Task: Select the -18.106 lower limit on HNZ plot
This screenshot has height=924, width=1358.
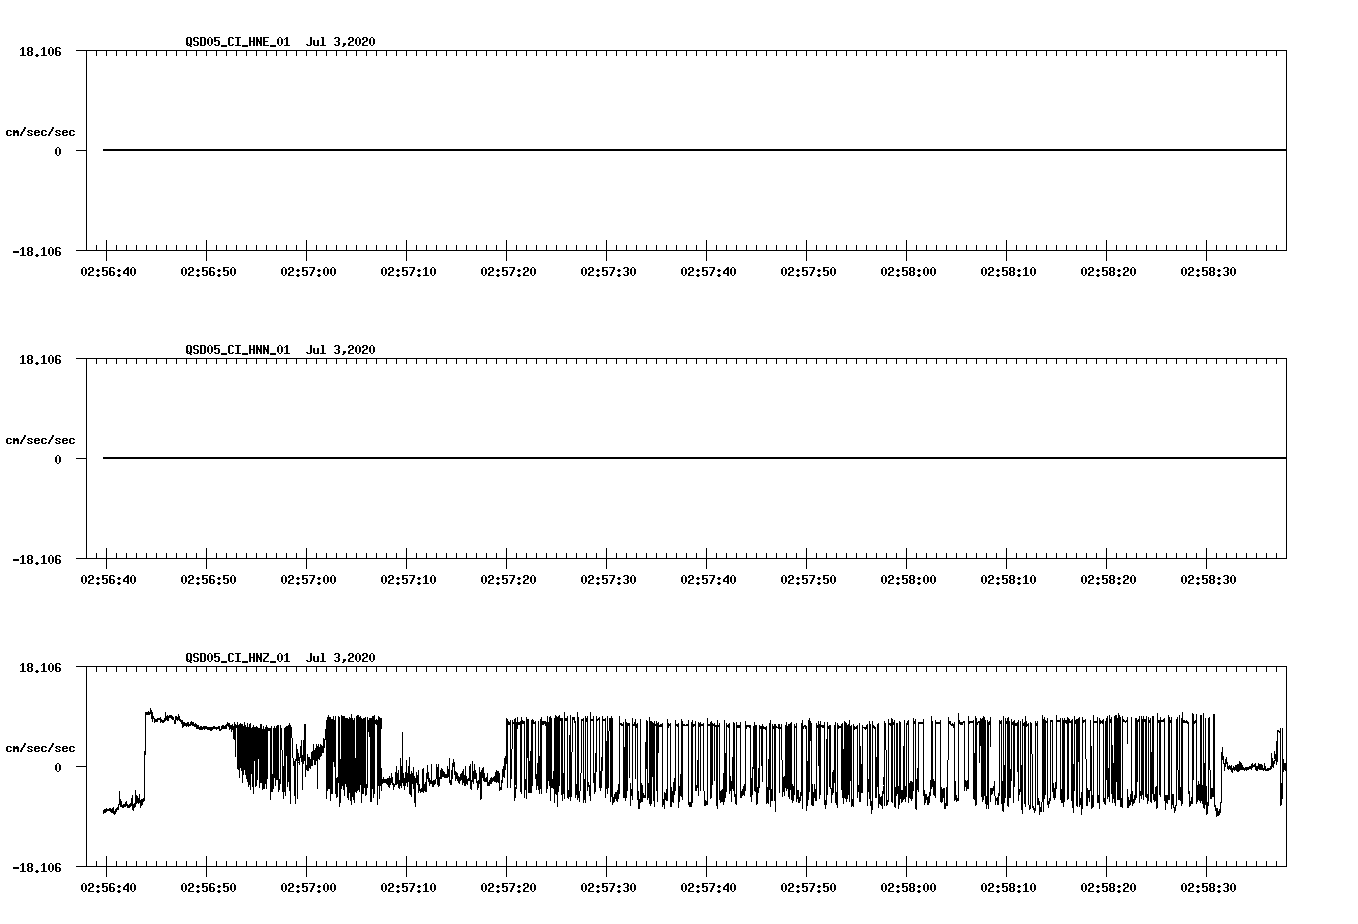Action: coord(37,868)
